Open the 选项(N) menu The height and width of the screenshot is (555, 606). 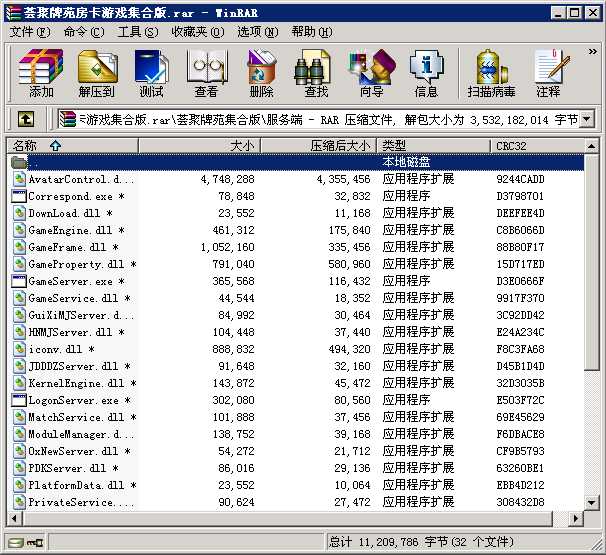click(258, 32)
